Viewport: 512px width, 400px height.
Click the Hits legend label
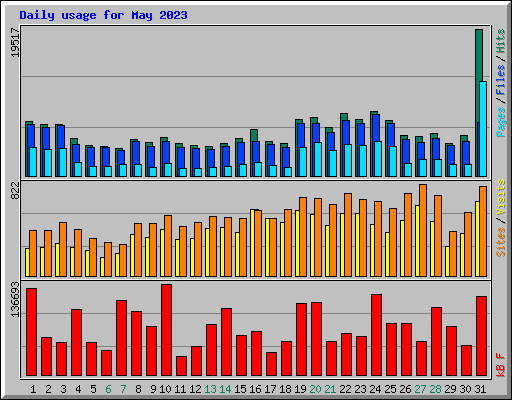click(501, 41)
